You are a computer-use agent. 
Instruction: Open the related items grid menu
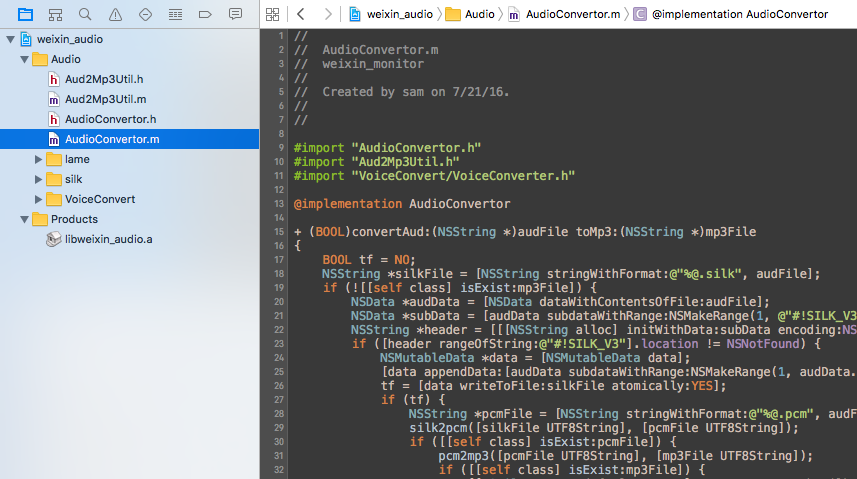pos(272,14)
